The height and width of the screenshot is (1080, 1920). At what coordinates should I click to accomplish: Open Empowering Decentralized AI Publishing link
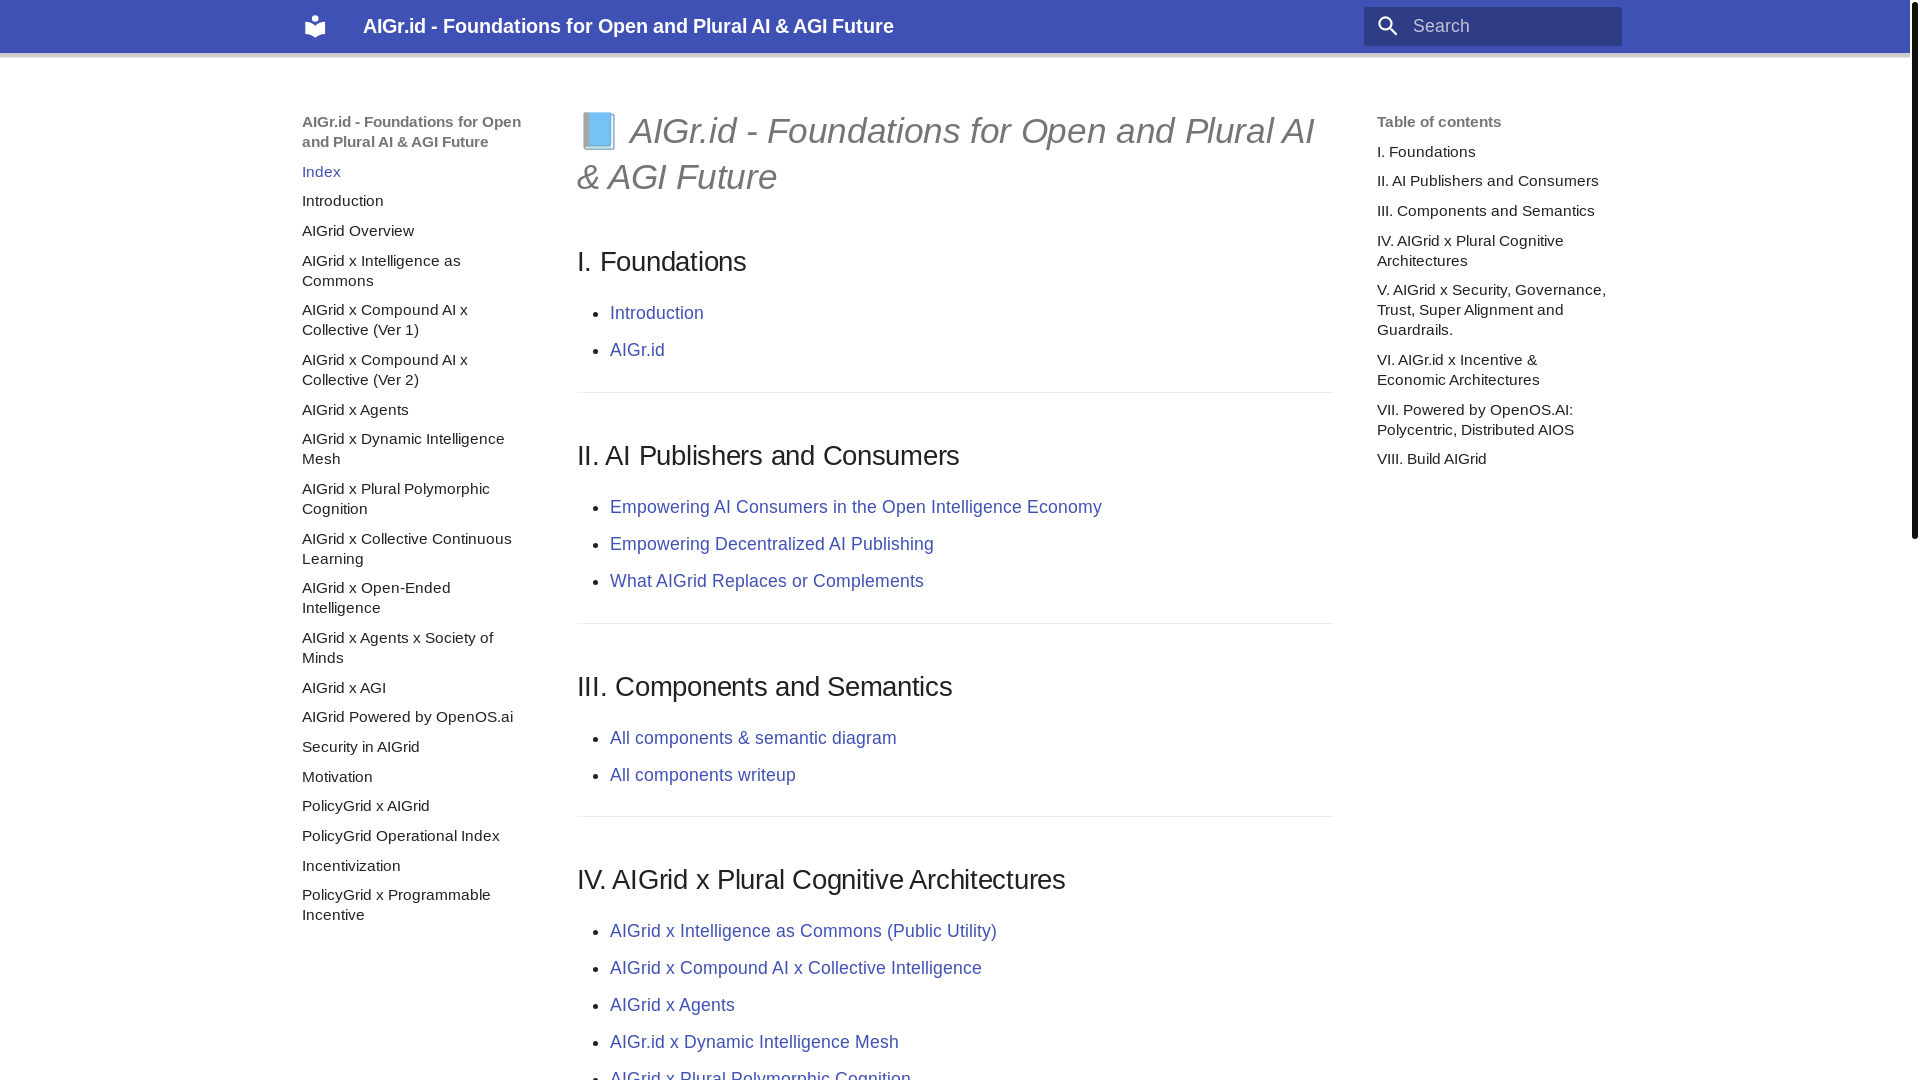pos(772,544)
